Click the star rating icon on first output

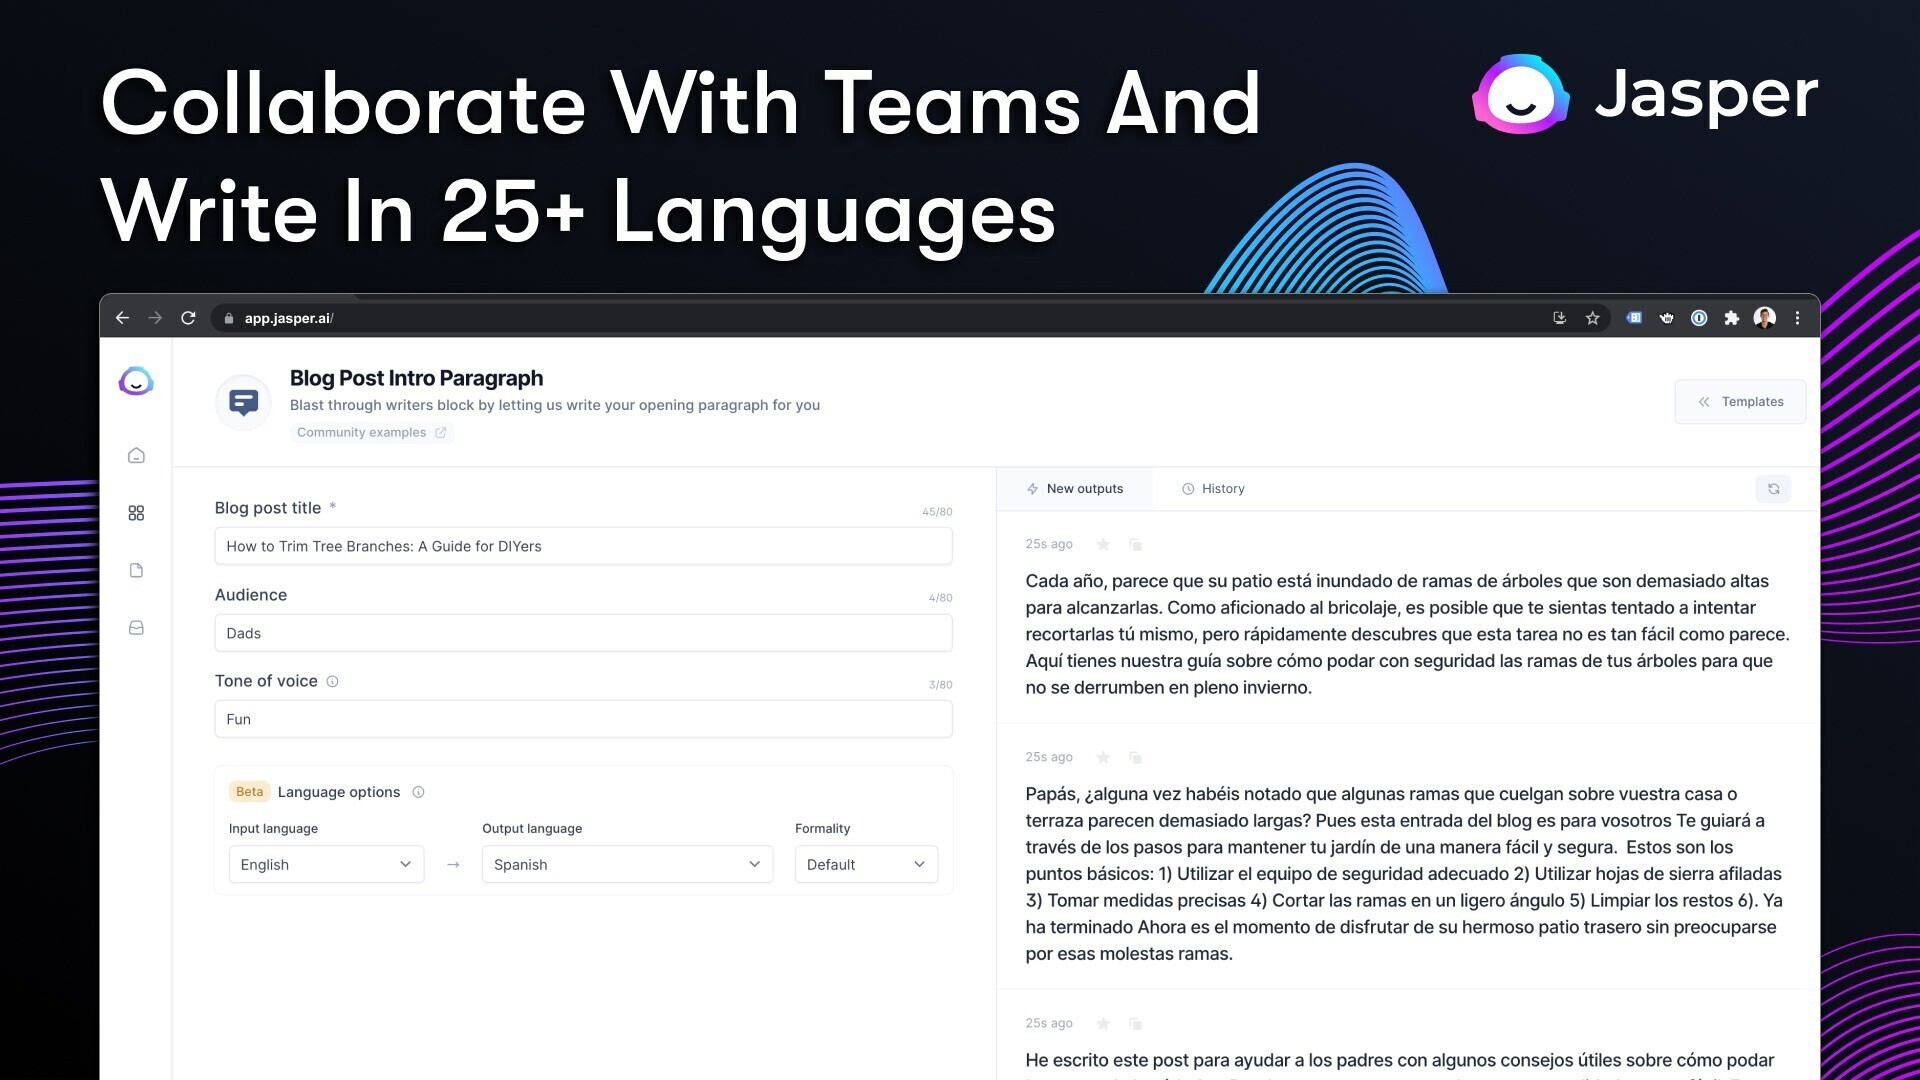(x=1102, y=543)
